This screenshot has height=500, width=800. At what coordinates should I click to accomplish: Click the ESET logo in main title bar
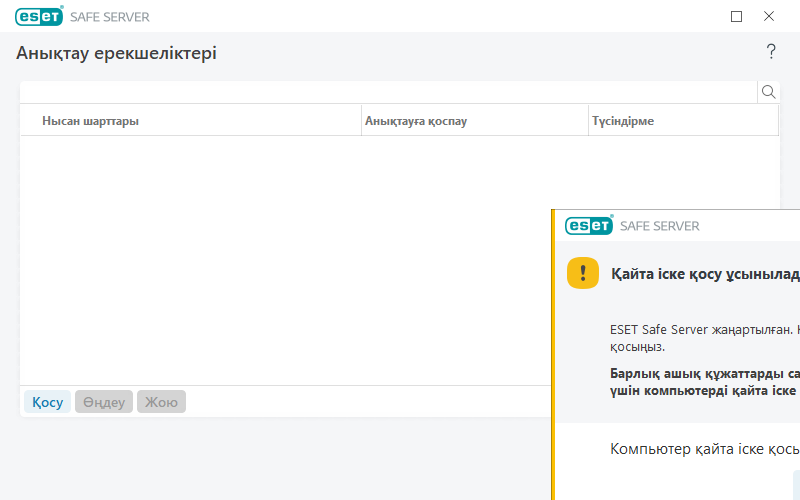39,16
